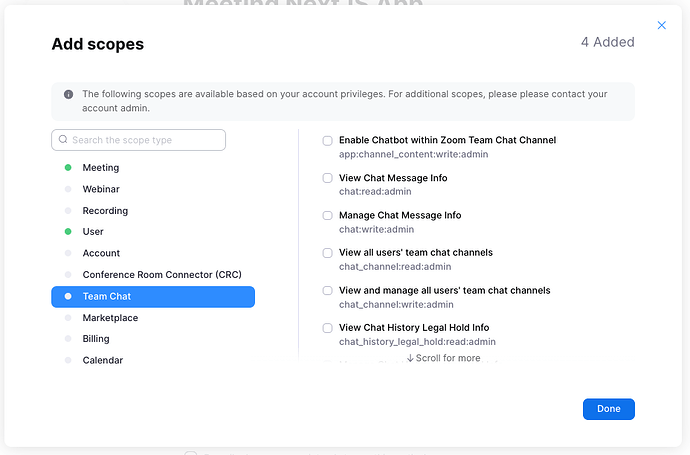Click the info icon in the notice banner

tap(68, 94)
